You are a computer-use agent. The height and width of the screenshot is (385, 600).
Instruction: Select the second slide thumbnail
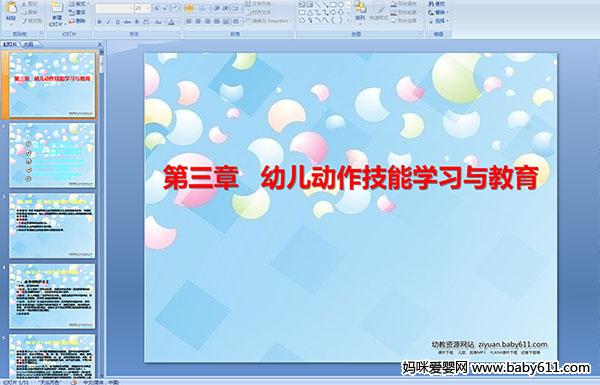pos(52,155)
